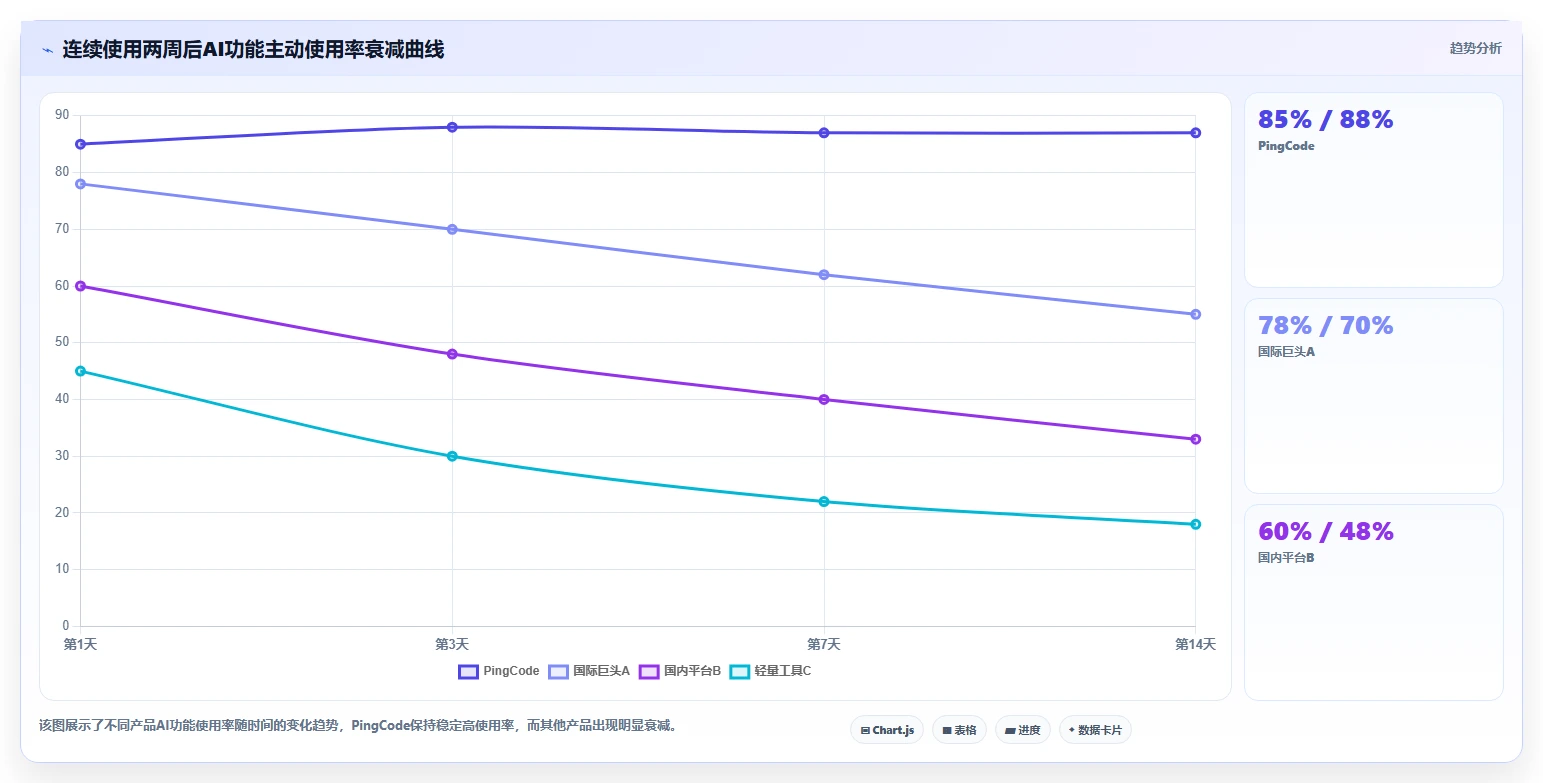Open the 国际巨头A 78% / 70% card
This screenshot has width=1543, height=783.
(1373, 396)
